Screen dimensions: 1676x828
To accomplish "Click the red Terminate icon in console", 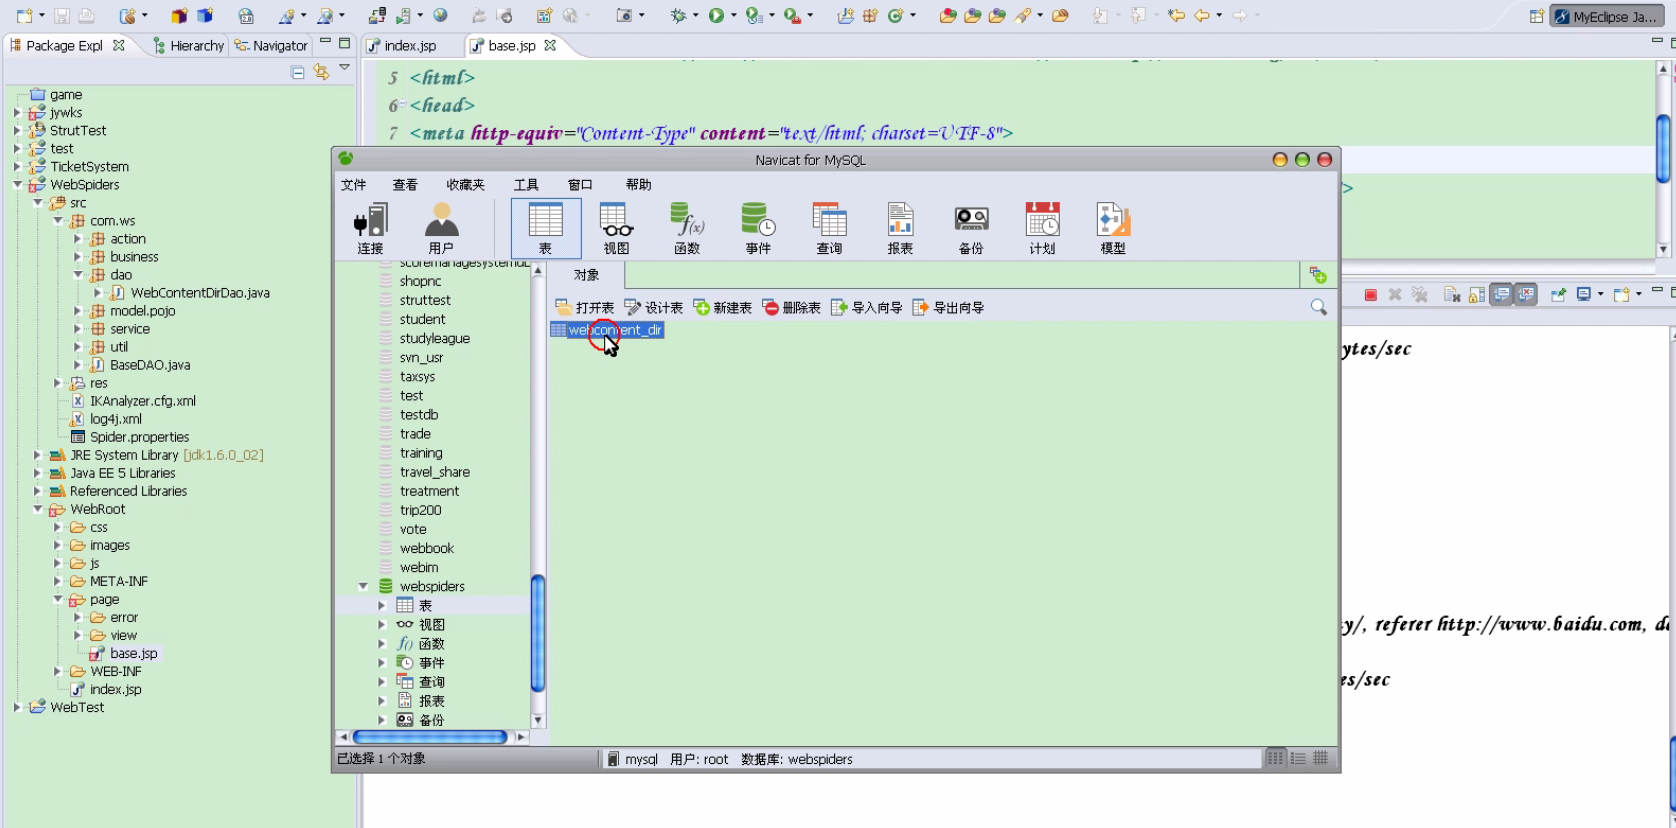I will [1371, 294].
